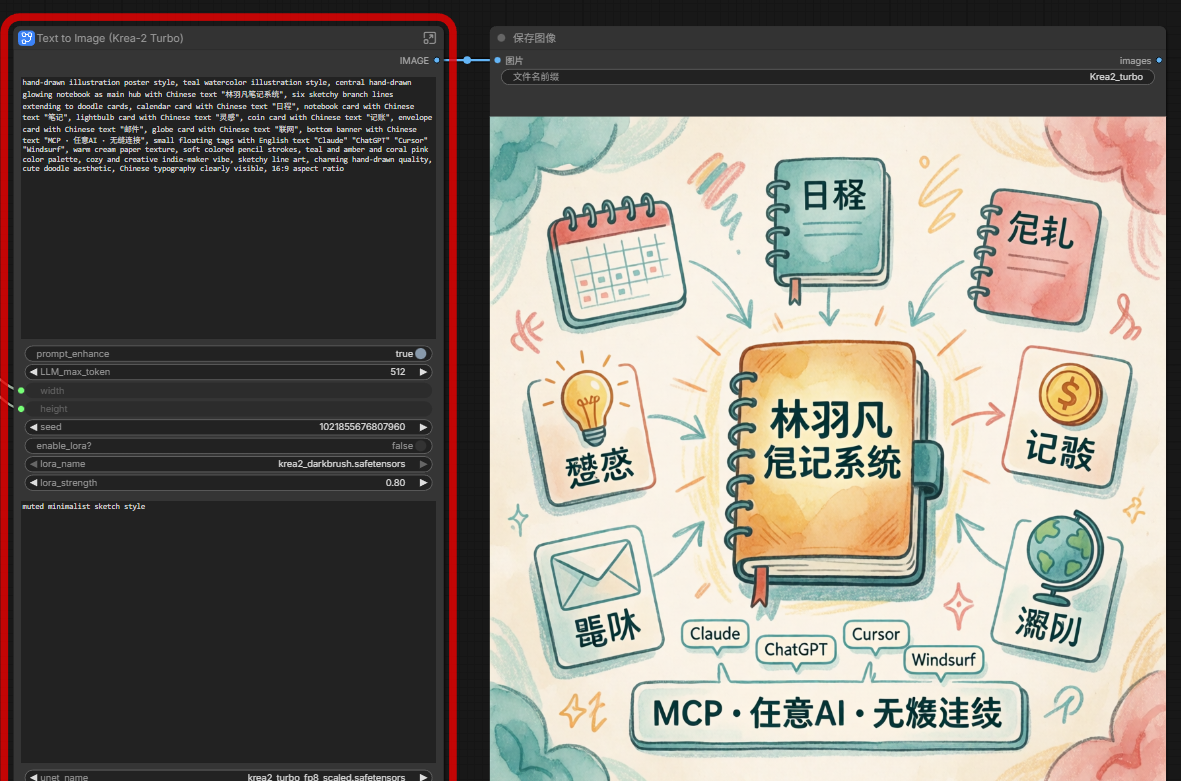Collapse the 保存图像 node using its gray dot

pos(502,38)
